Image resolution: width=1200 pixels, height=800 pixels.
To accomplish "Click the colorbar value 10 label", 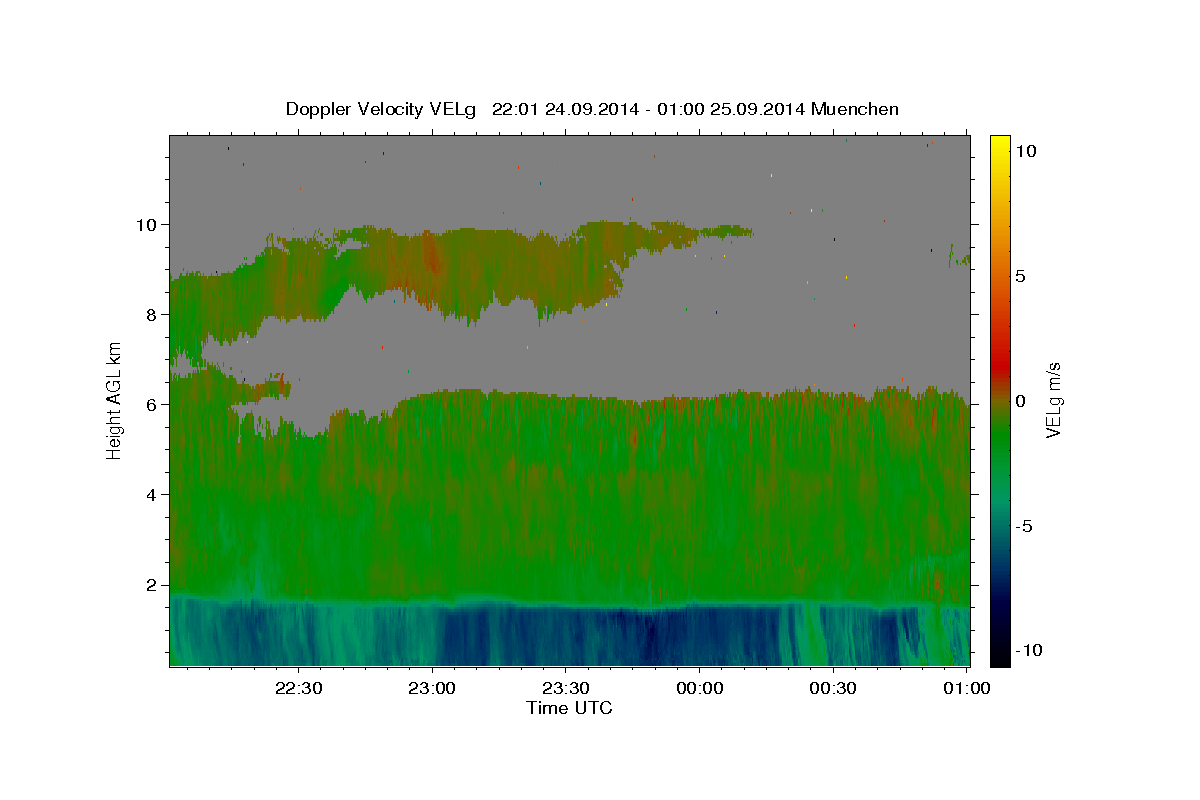I will 1025,151.
